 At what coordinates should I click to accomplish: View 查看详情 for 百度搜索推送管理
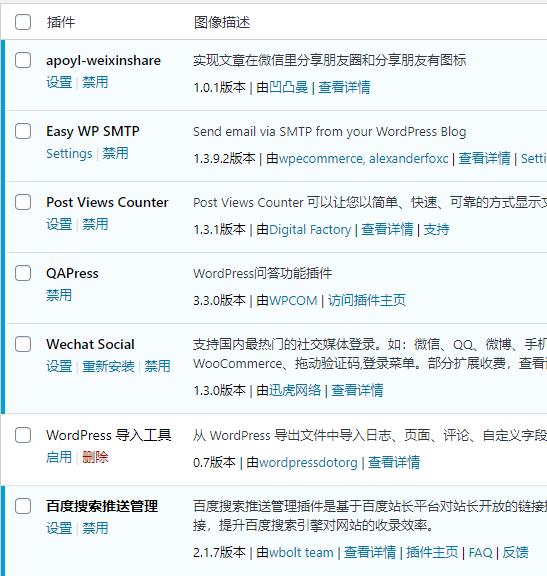pos(370,552)
